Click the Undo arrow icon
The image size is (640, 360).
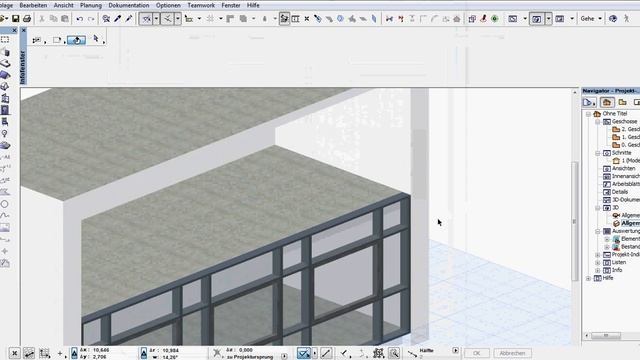[x=80, y=19]
